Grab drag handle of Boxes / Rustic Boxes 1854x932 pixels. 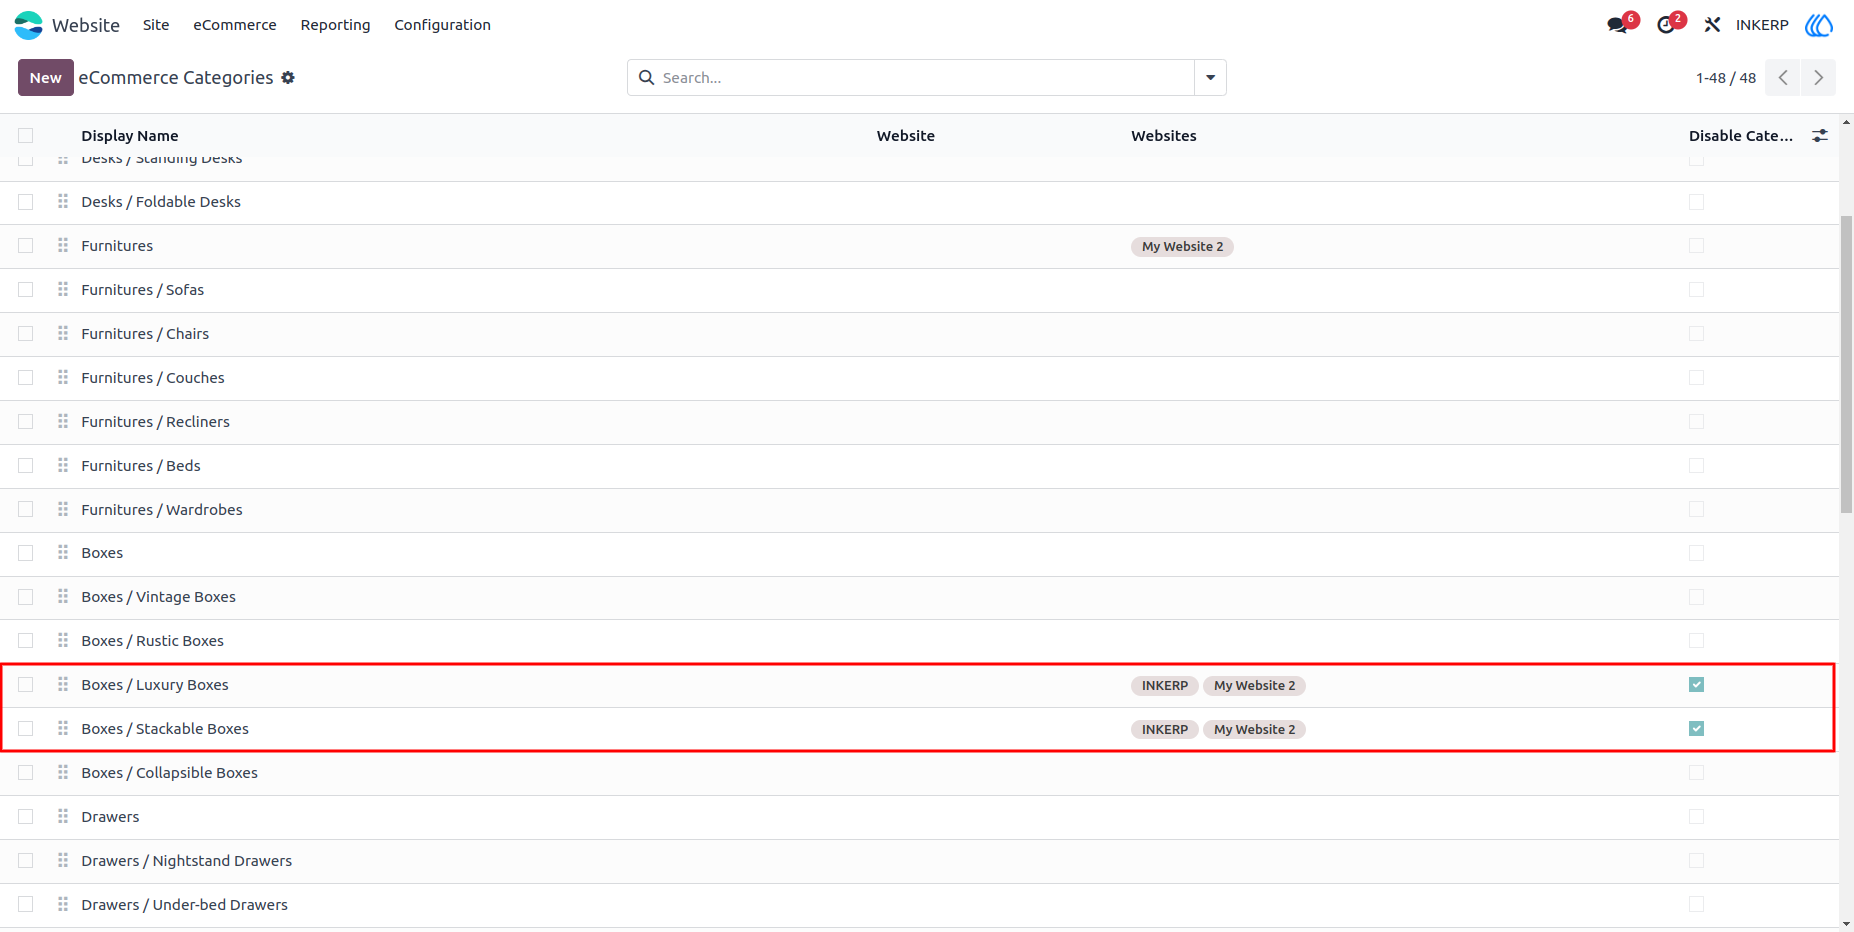[x=63, y=641]
